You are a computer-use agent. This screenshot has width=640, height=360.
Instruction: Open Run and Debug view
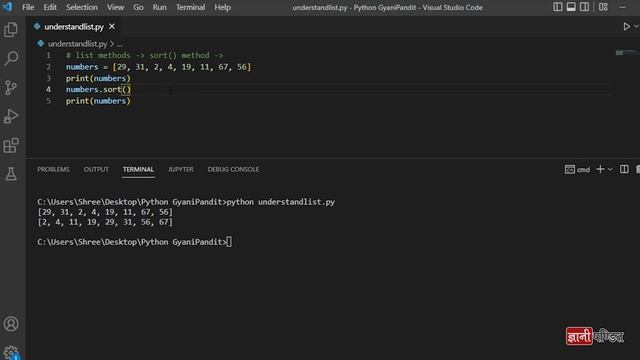click(11, 116)
